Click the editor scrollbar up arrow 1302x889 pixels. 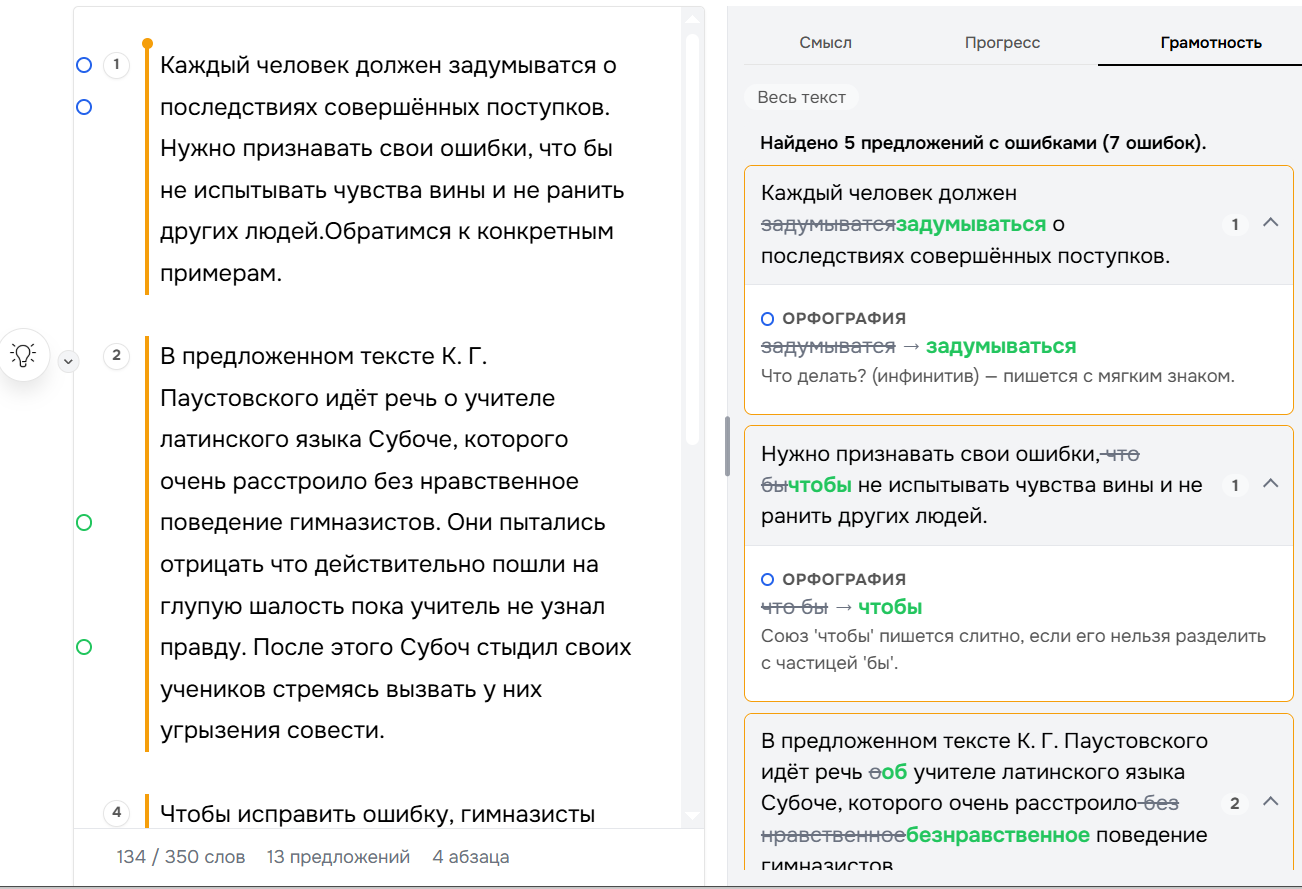click(692, 18)
